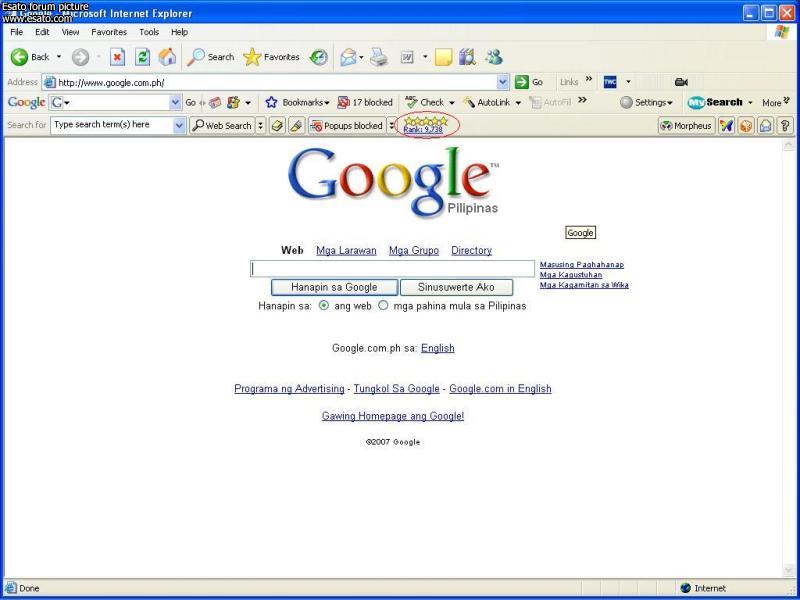Open the Research books icon
Screen dimensions: 800x600
[467, 57]
